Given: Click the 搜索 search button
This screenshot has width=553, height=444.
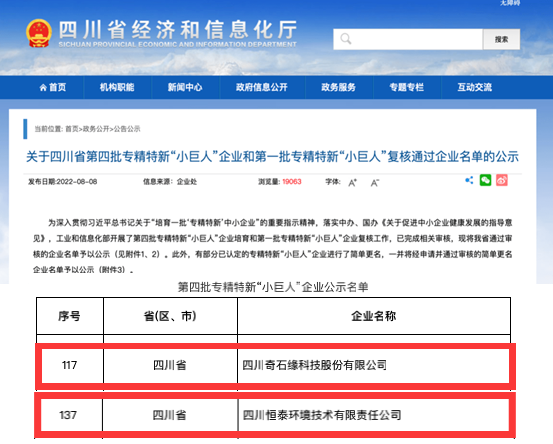Looking at the screenshot, I should [501, 39].
